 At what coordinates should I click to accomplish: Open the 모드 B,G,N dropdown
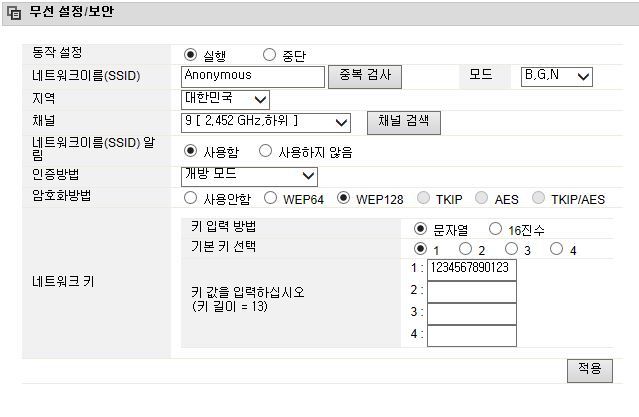557,76
